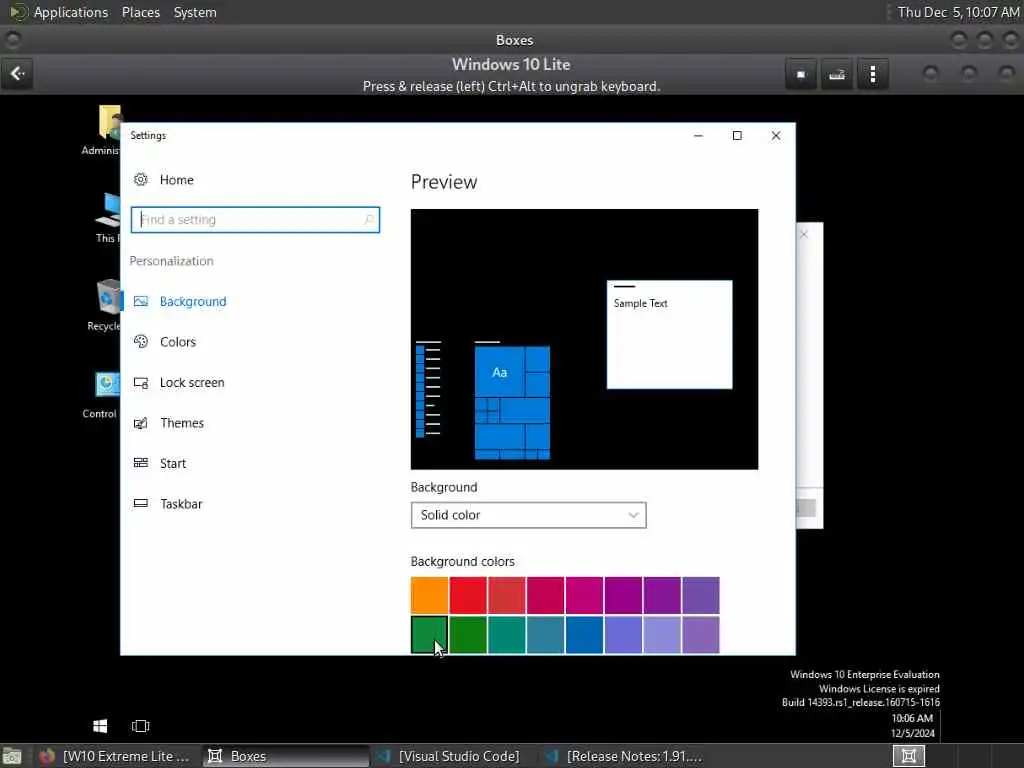Open Start settings via its tiles icon
Viewport: 1024px width, 768px height.
click(140, 463)
